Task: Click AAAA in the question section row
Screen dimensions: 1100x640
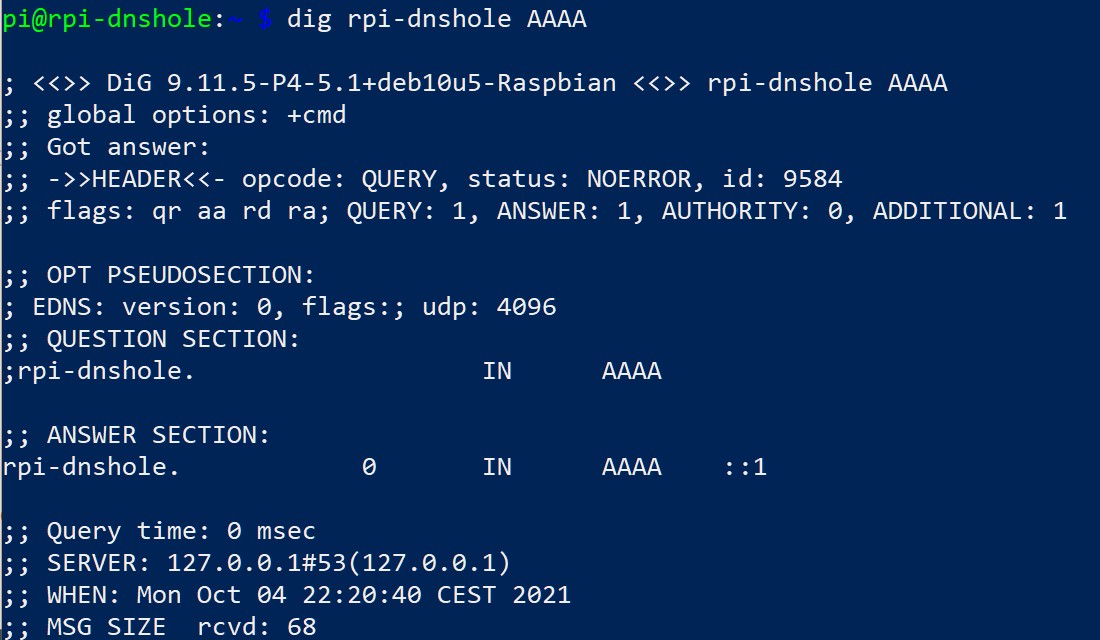Action: pyautogui.click(x=631, y=371)
